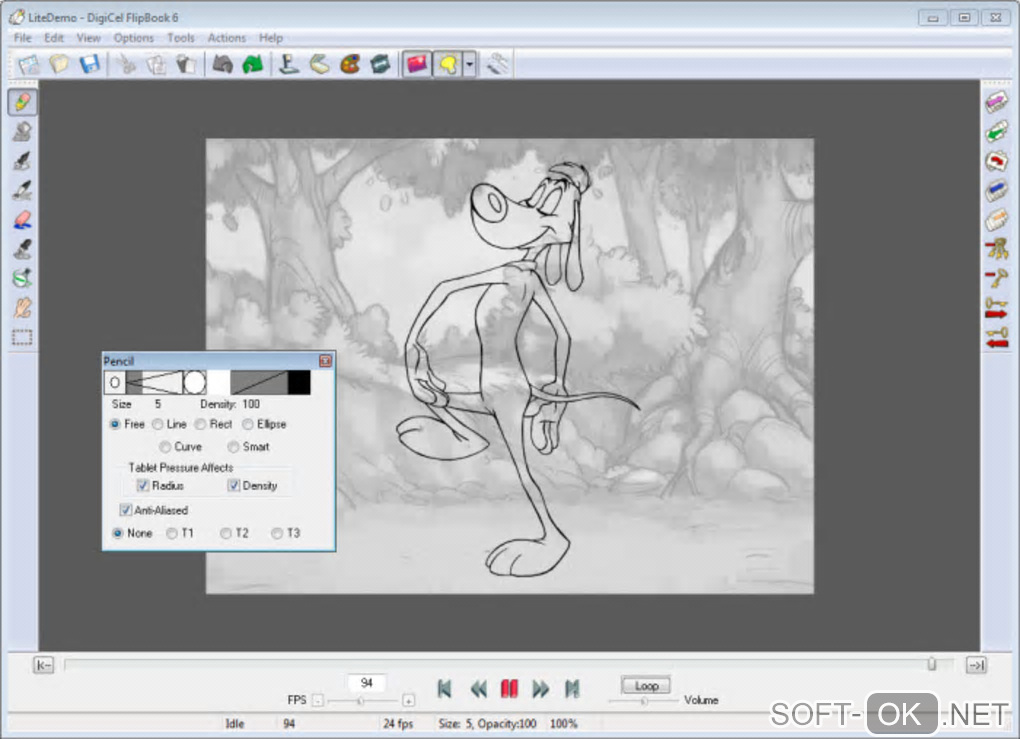This screenshot has height=739, width=1020.
Task: Select the dashed rectangle selection tool
Action: [x=22, y=337]
